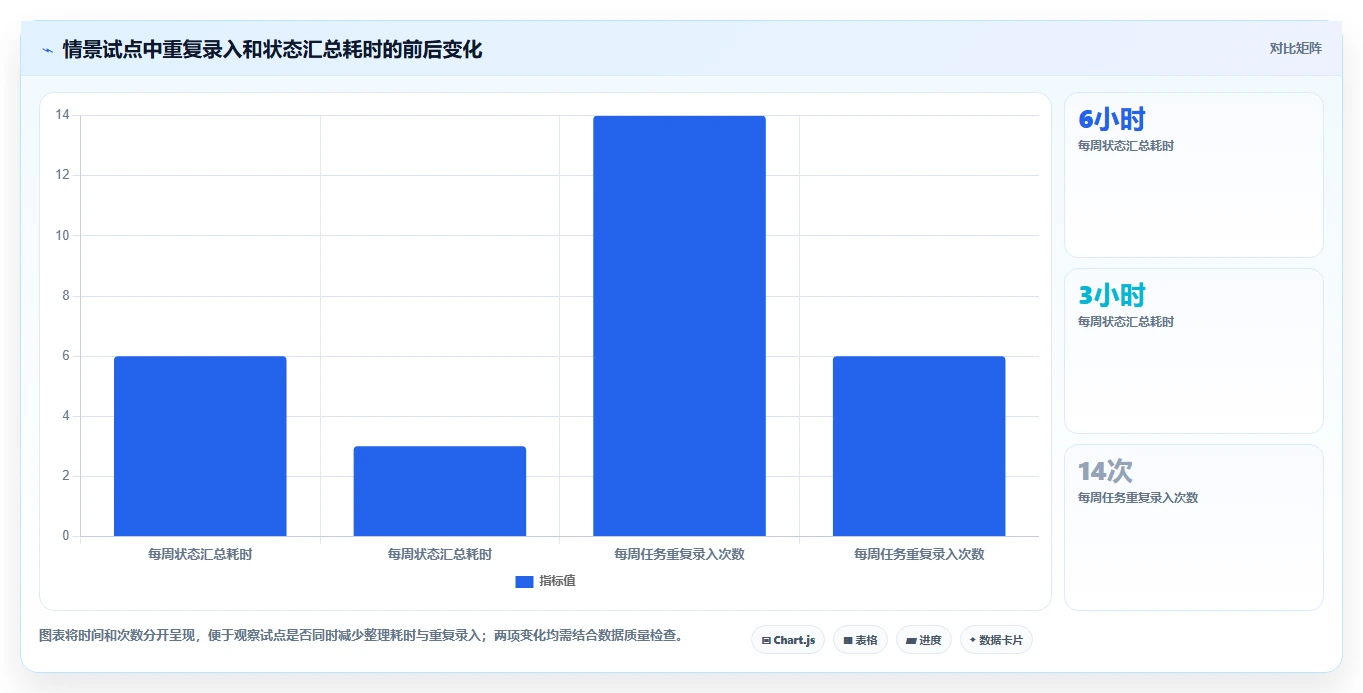
Task: Select the 表格 chip
Action: tap(860, 640)
